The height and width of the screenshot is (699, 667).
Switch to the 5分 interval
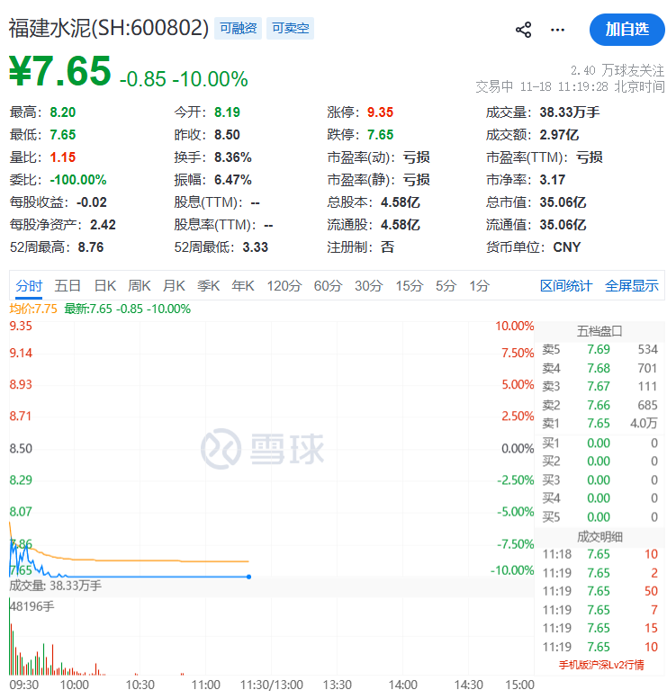pyautogui.click(x=444, y=286)
